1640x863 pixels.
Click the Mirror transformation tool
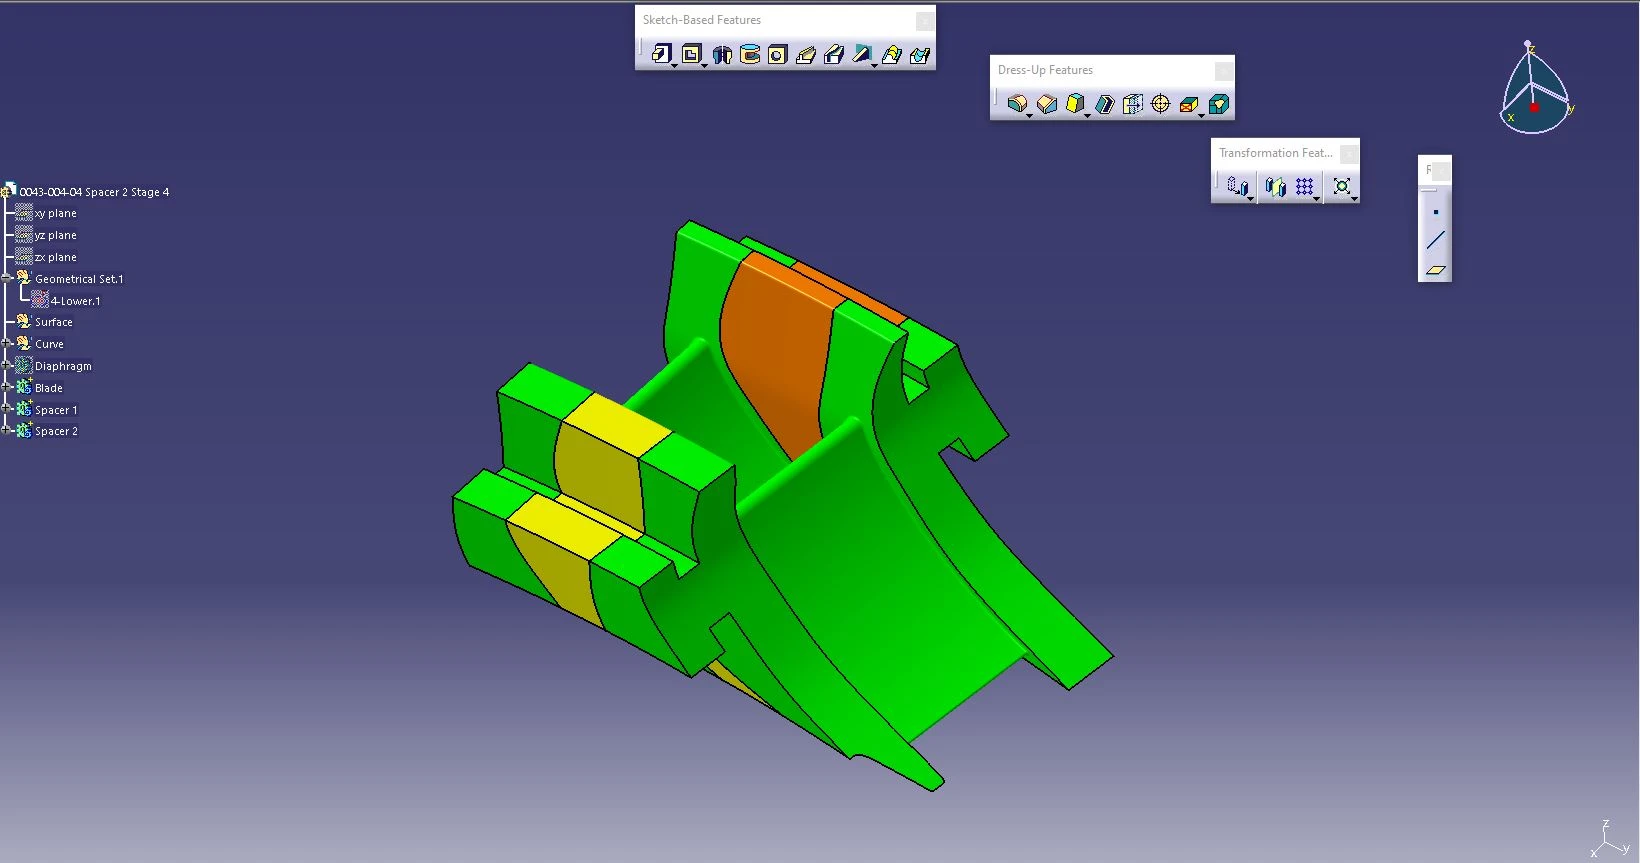1274,187
